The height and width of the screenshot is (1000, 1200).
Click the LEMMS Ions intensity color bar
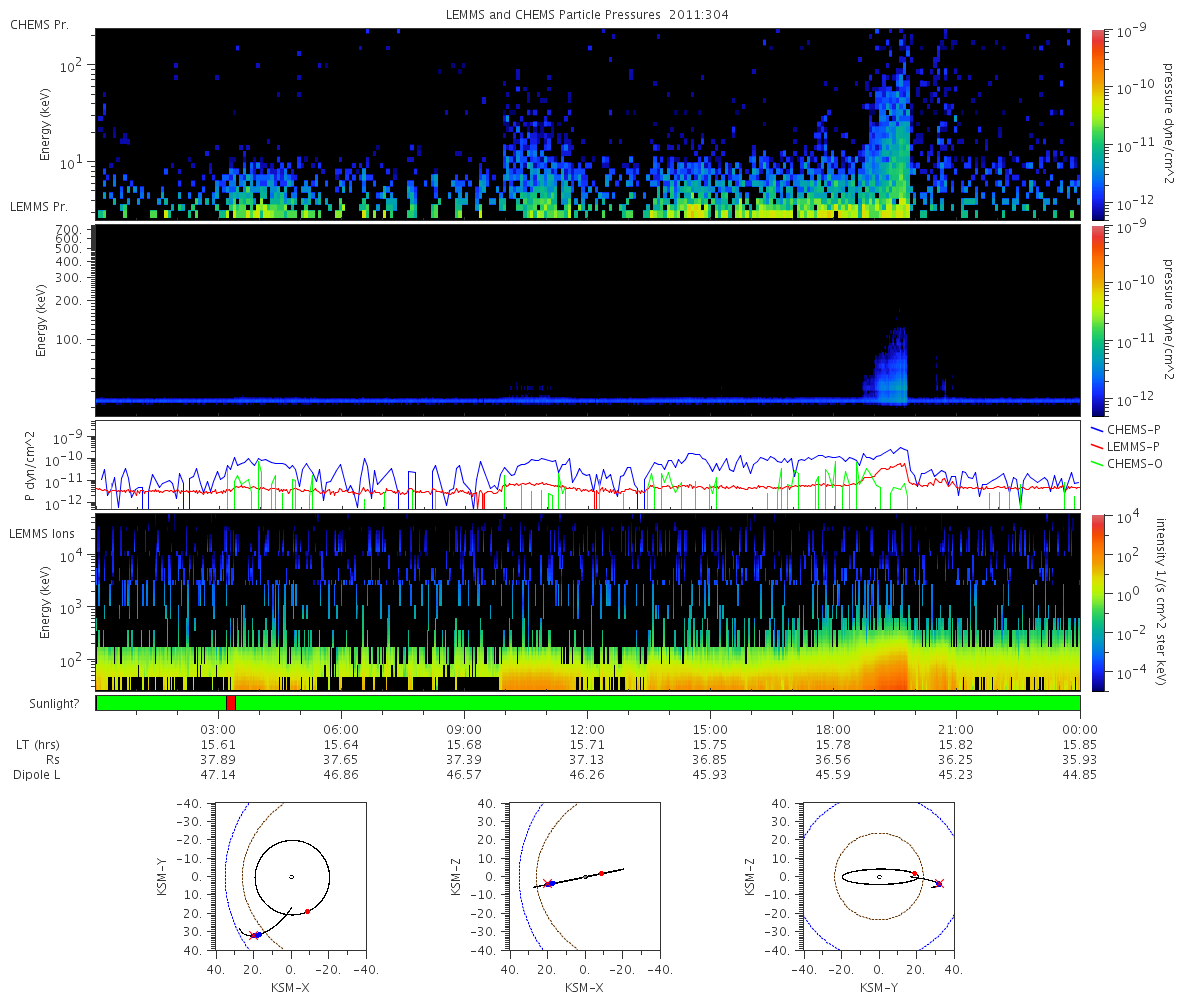click(x=1097, y=602)
